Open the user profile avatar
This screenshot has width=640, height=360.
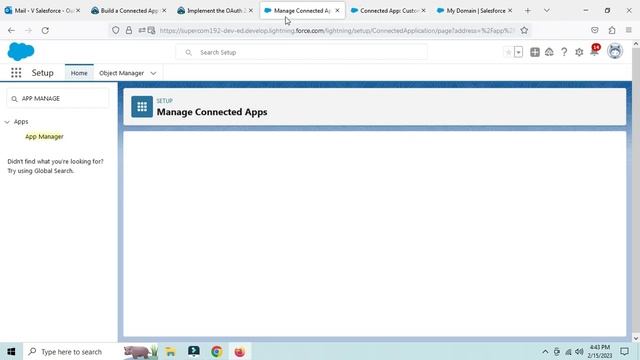[x=615, y=51]
